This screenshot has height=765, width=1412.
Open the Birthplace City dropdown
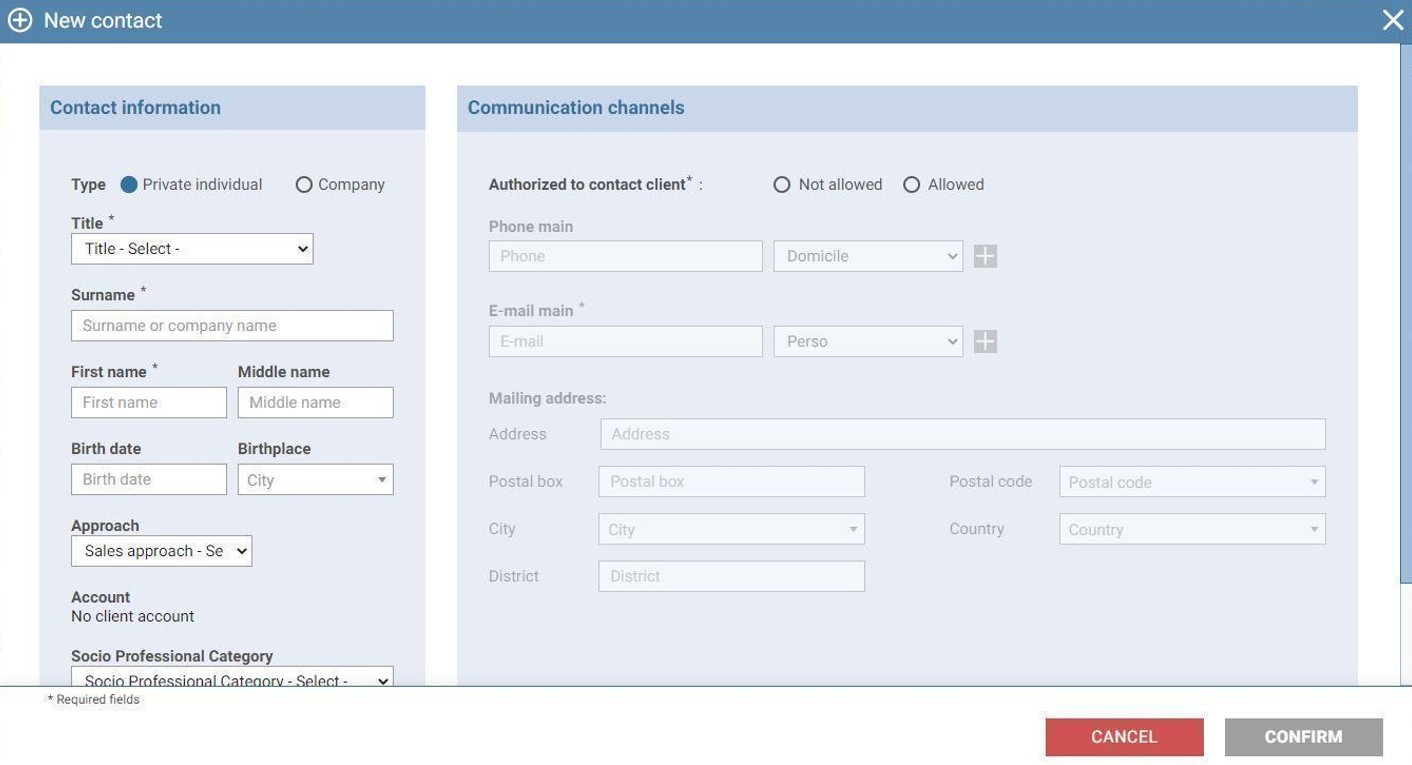315,479
